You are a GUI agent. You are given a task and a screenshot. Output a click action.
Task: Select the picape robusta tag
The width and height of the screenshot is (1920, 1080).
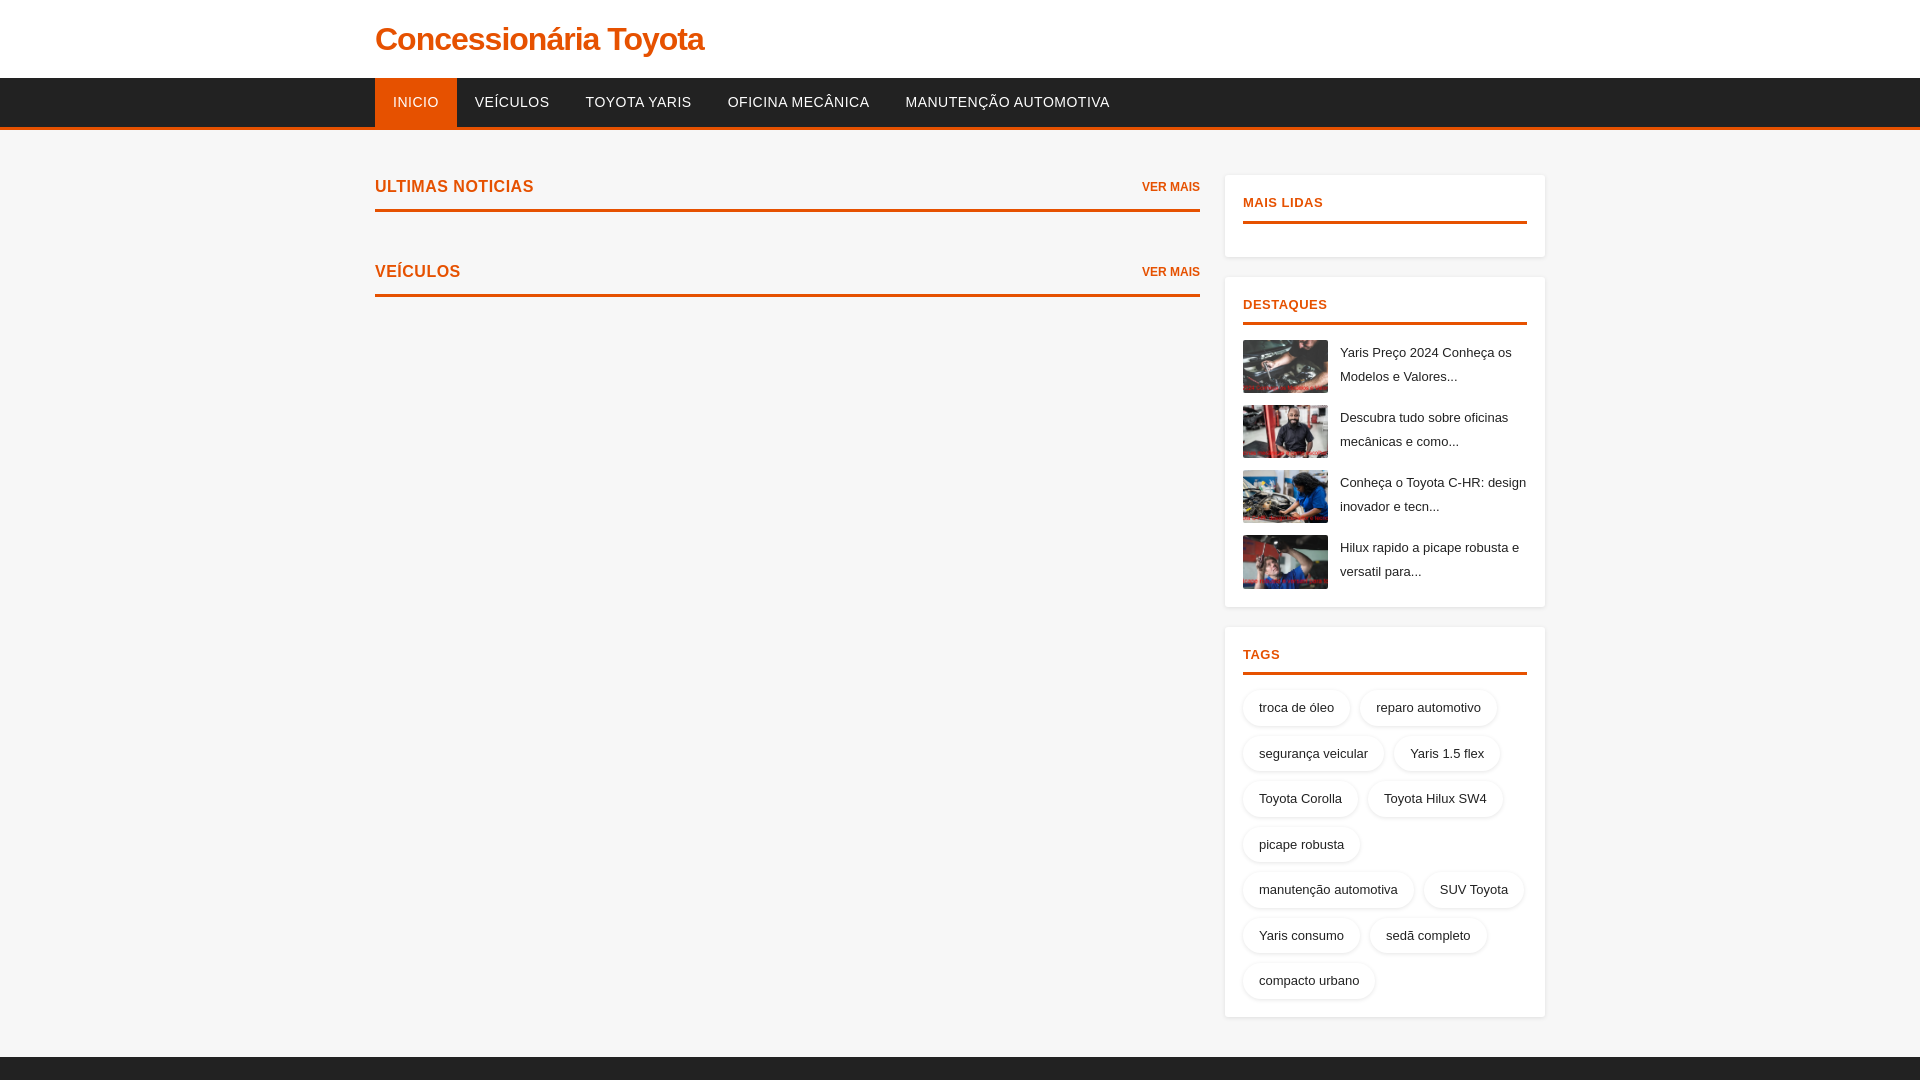tap(1301, 845)
